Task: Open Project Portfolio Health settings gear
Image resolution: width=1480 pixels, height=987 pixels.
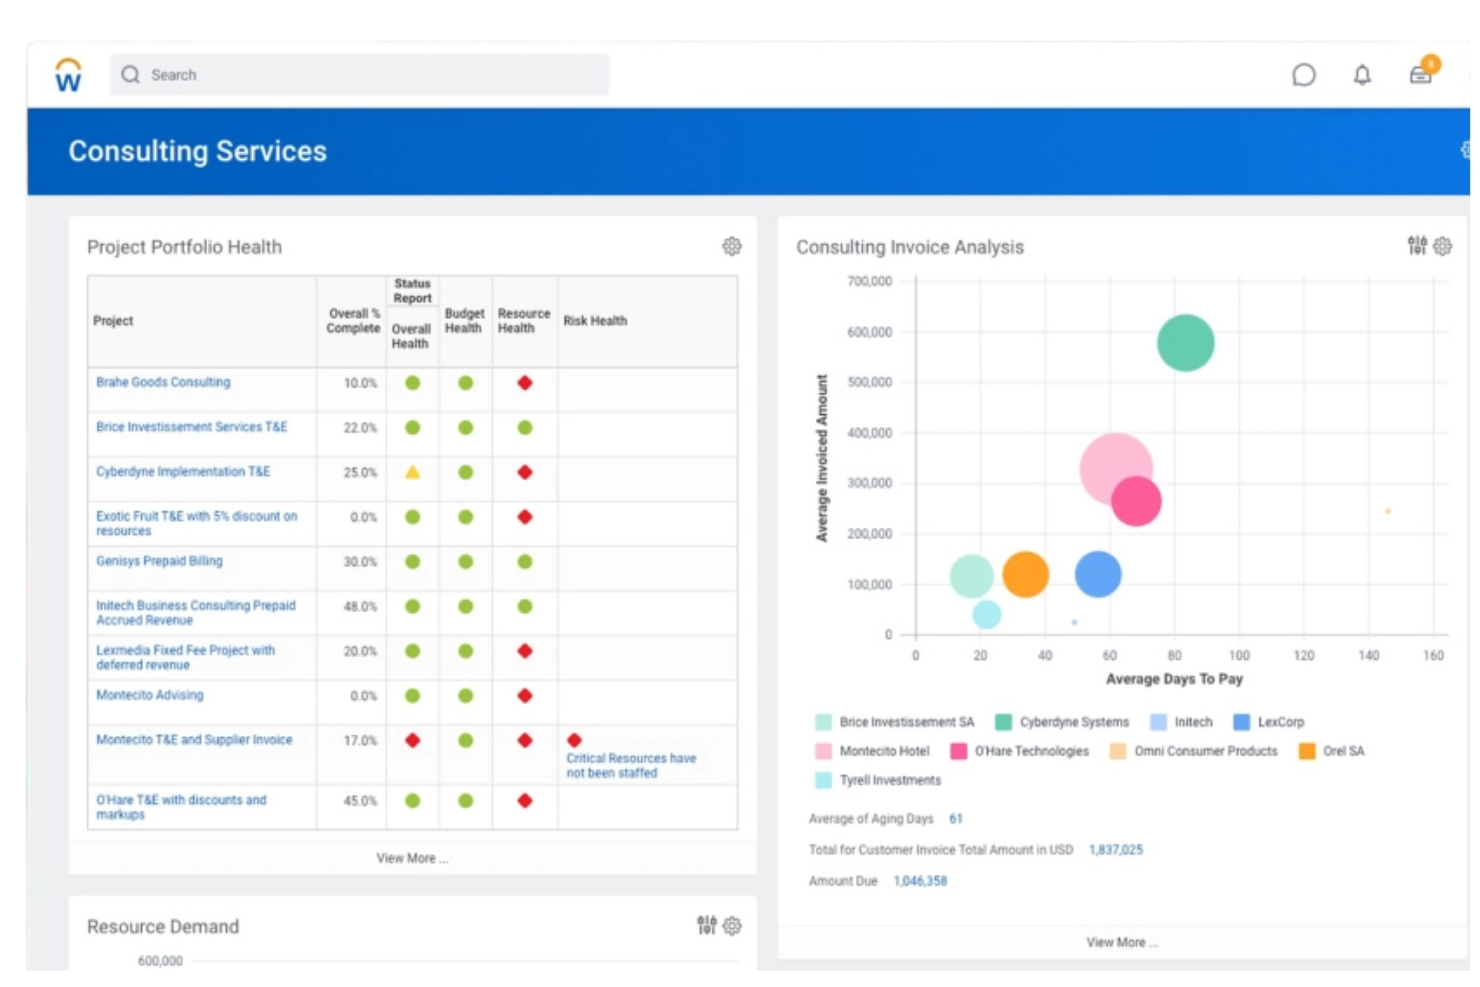Action: [732, 246]
